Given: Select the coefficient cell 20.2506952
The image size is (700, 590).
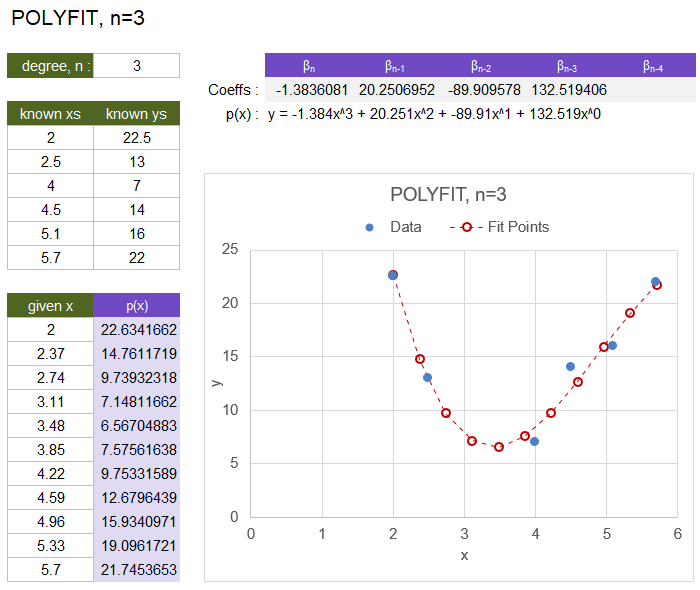Looking at the screenshot, I should pyautogui.click(x=395, y=90).
